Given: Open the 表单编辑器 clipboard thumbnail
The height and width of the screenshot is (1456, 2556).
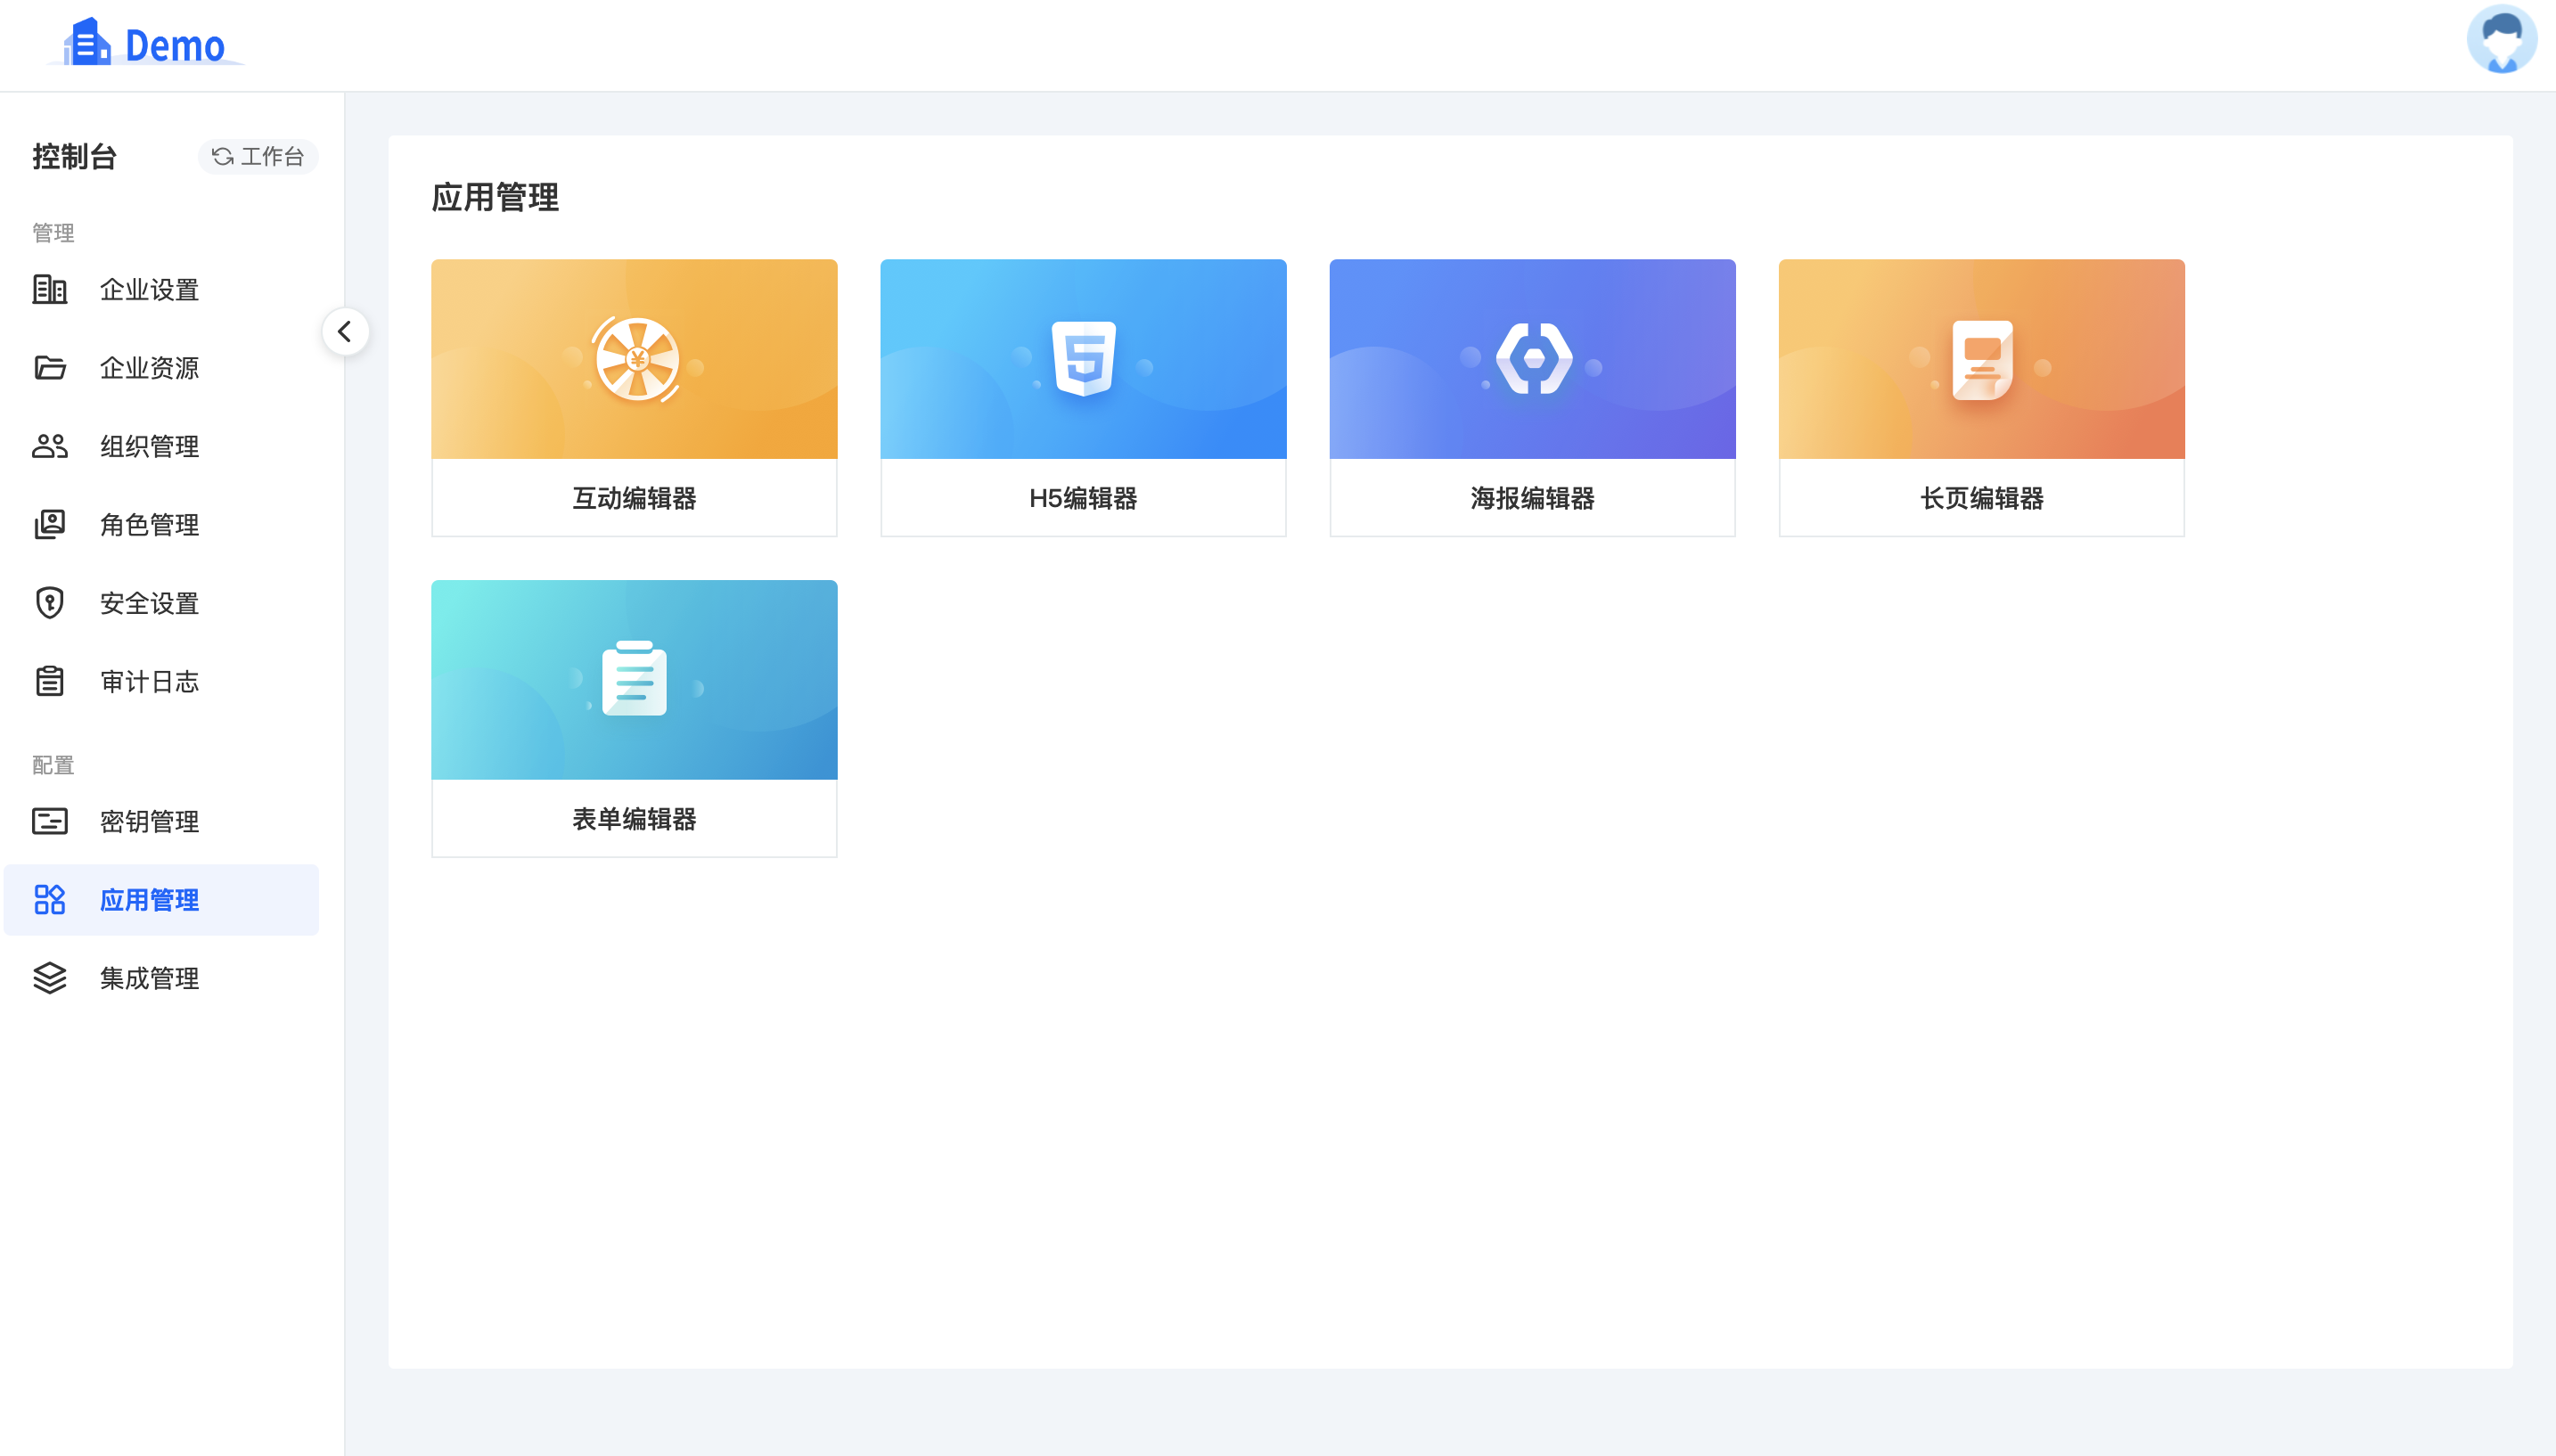Looking at the screenshot, I should tap(634, 680).
